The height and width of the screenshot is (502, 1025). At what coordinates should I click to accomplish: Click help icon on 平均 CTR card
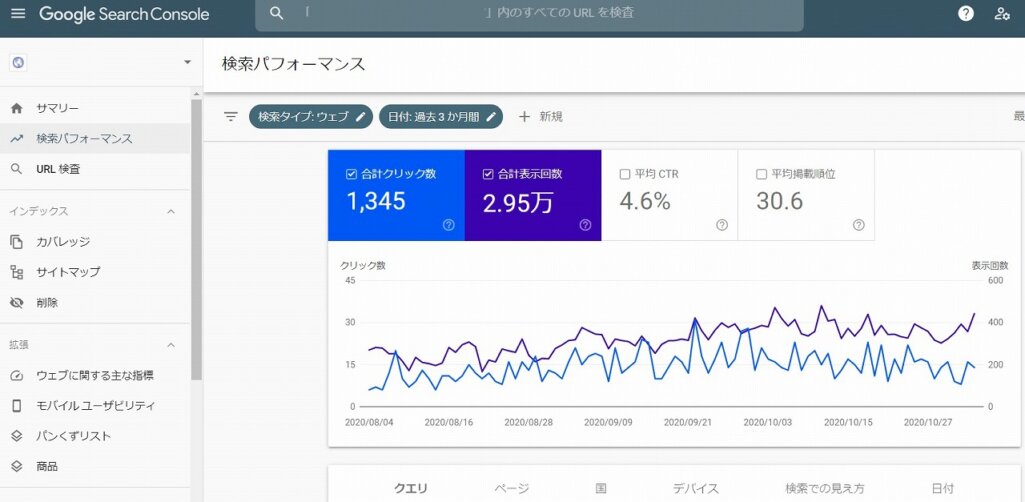[722, 225]
